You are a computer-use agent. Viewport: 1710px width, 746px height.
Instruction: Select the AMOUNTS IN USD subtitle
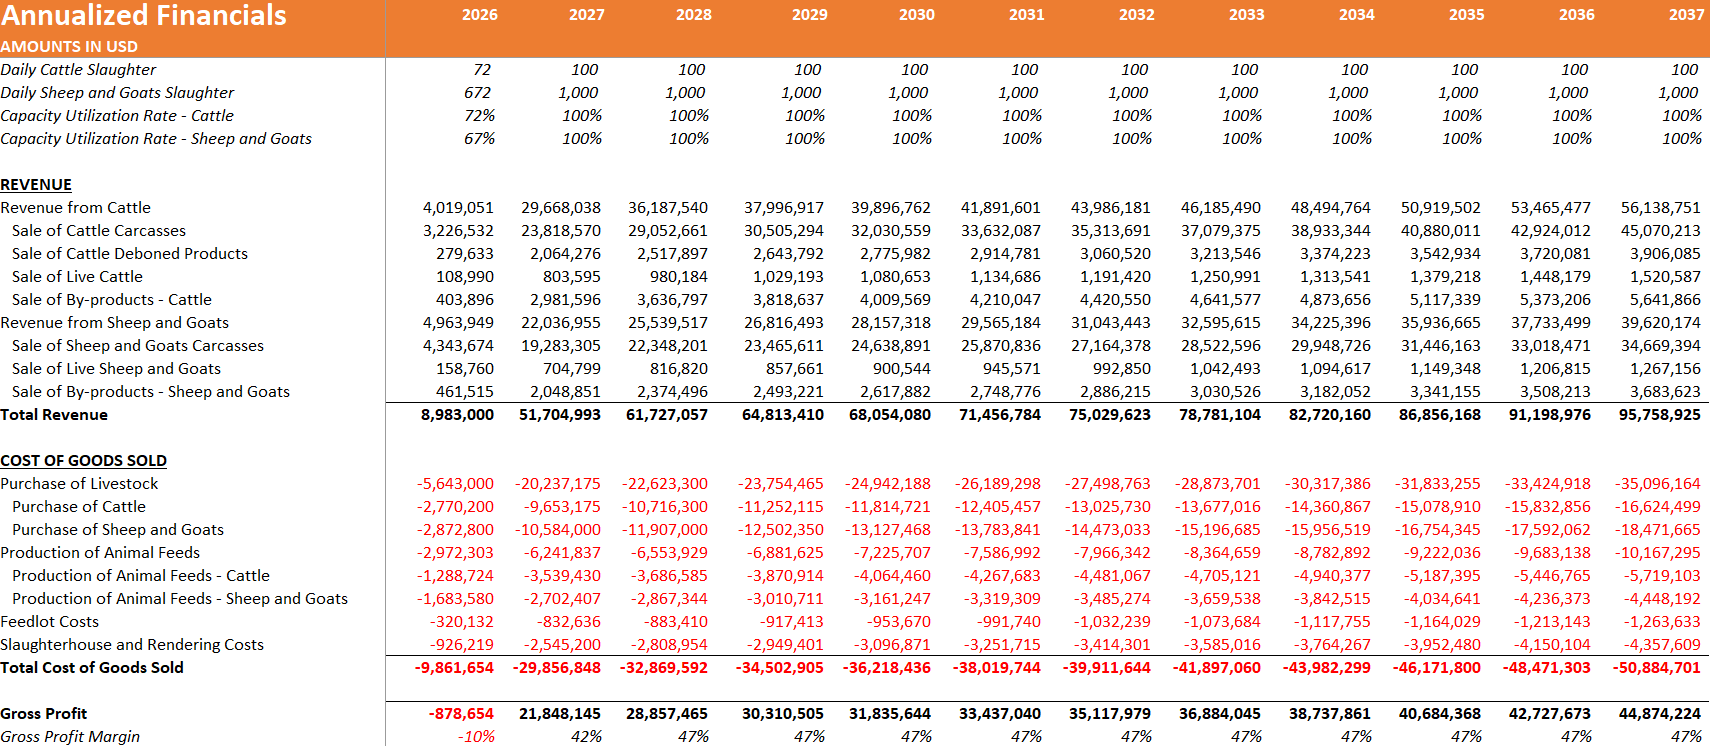[69, 46]
